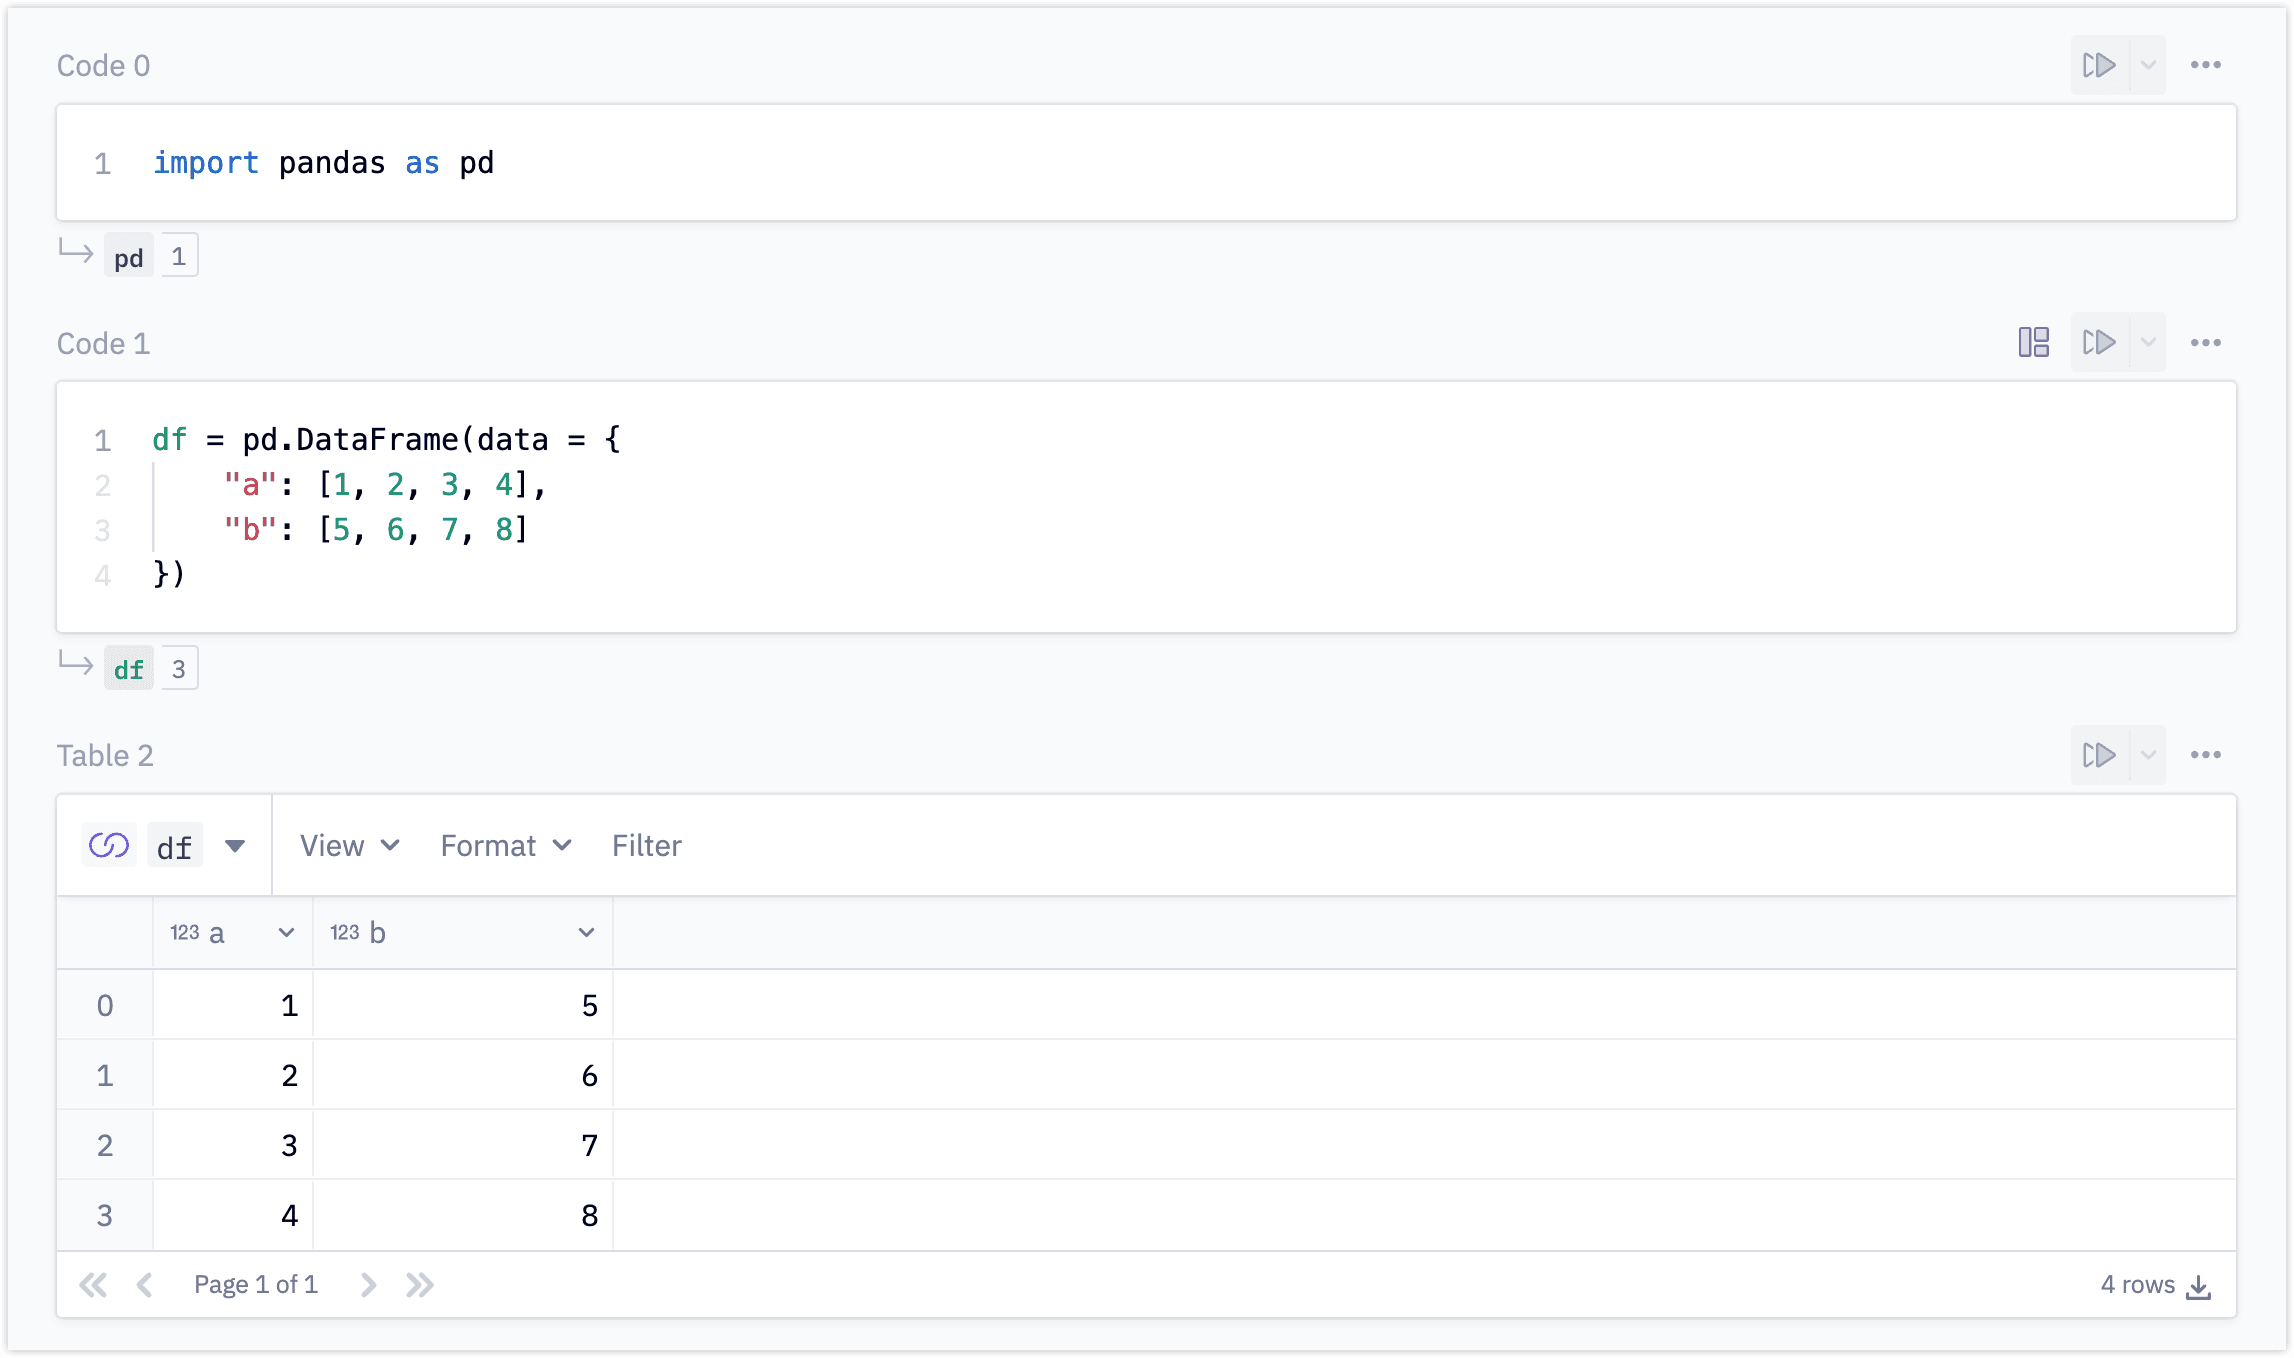Run the Code 0 cell
2294x1358 pixels.
point(2099,66)
